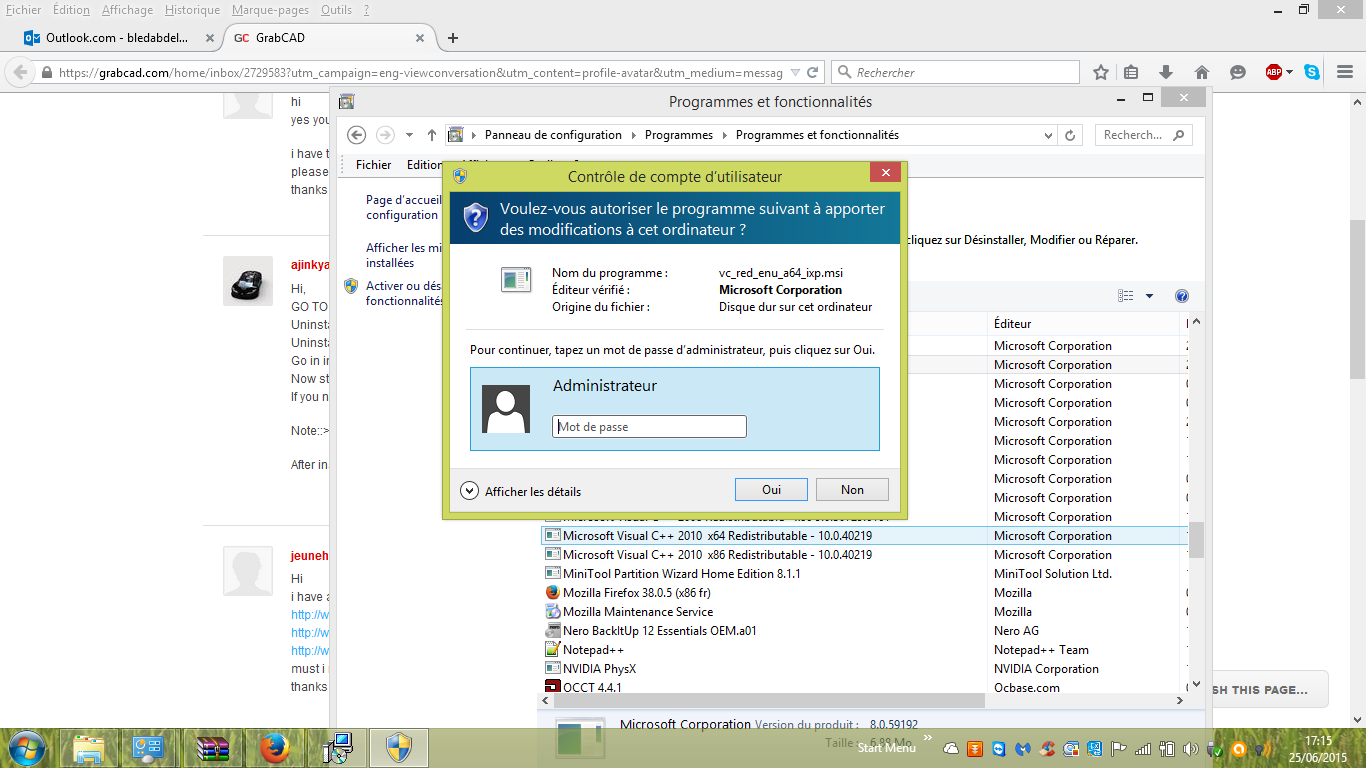This screenshot has height=768, width=1366.
Task: Click the UAC shield taskbar icon
Action: 399,748
